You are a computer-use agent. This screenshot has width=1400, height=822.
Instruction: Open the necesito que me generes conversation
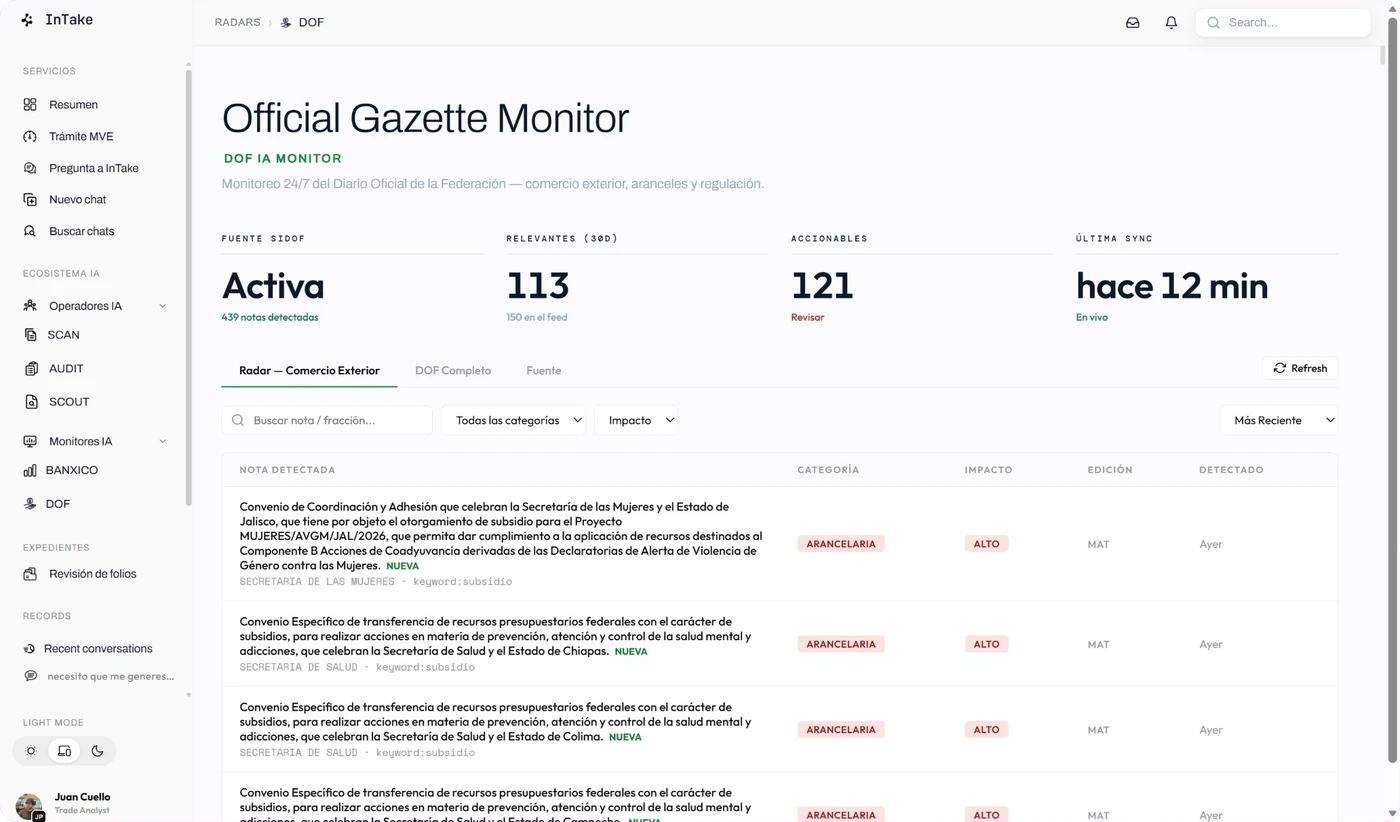tap(110, 676)
